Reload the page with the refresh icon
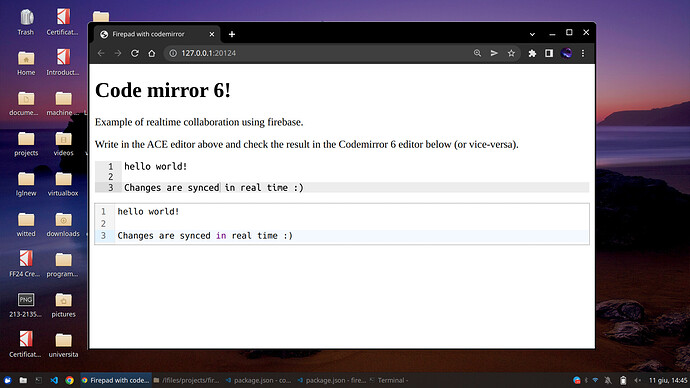 [x=135, y=53]
